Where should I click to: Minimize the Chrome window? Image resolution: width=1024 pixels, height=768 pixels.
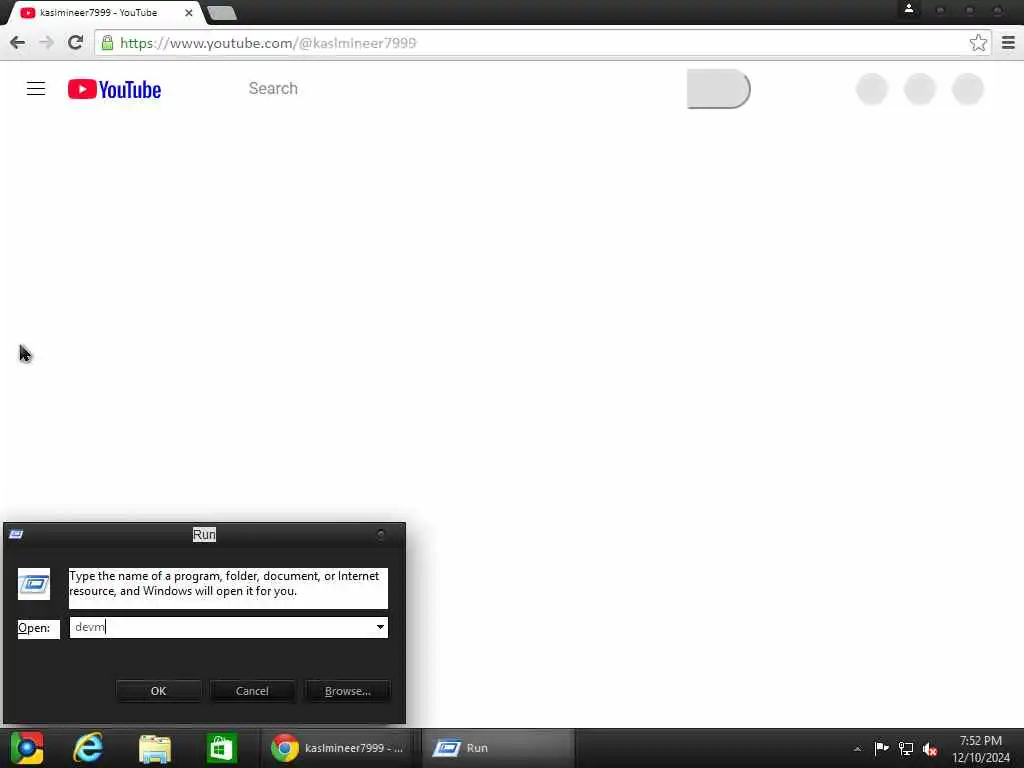pos(940,10)
